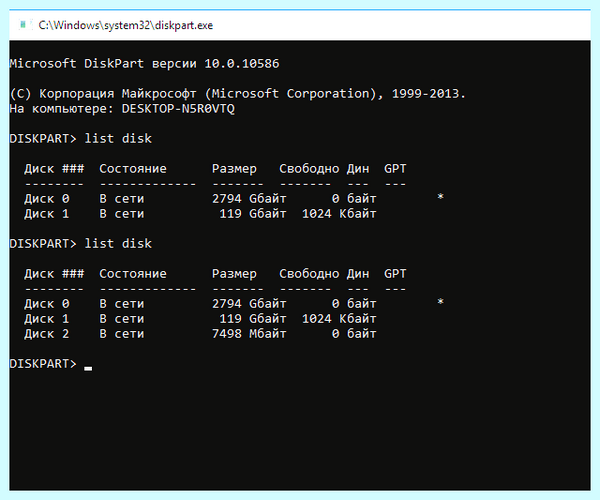This screenshot has height=500, width=600.
Task: Click the title text C:\Windows\system32\diskpart.exe
Action: [126, 25]
